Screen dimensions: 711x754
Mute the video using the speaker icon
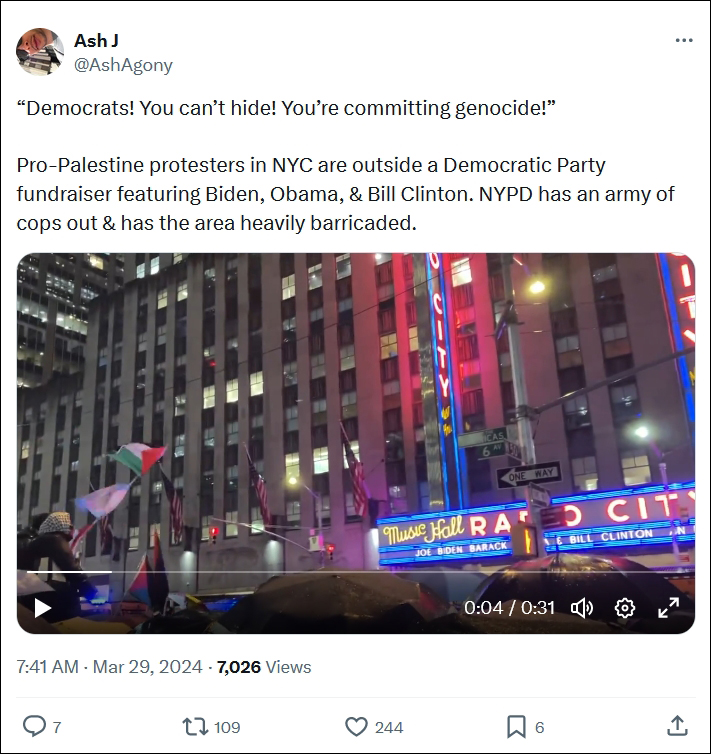(582, 608)
